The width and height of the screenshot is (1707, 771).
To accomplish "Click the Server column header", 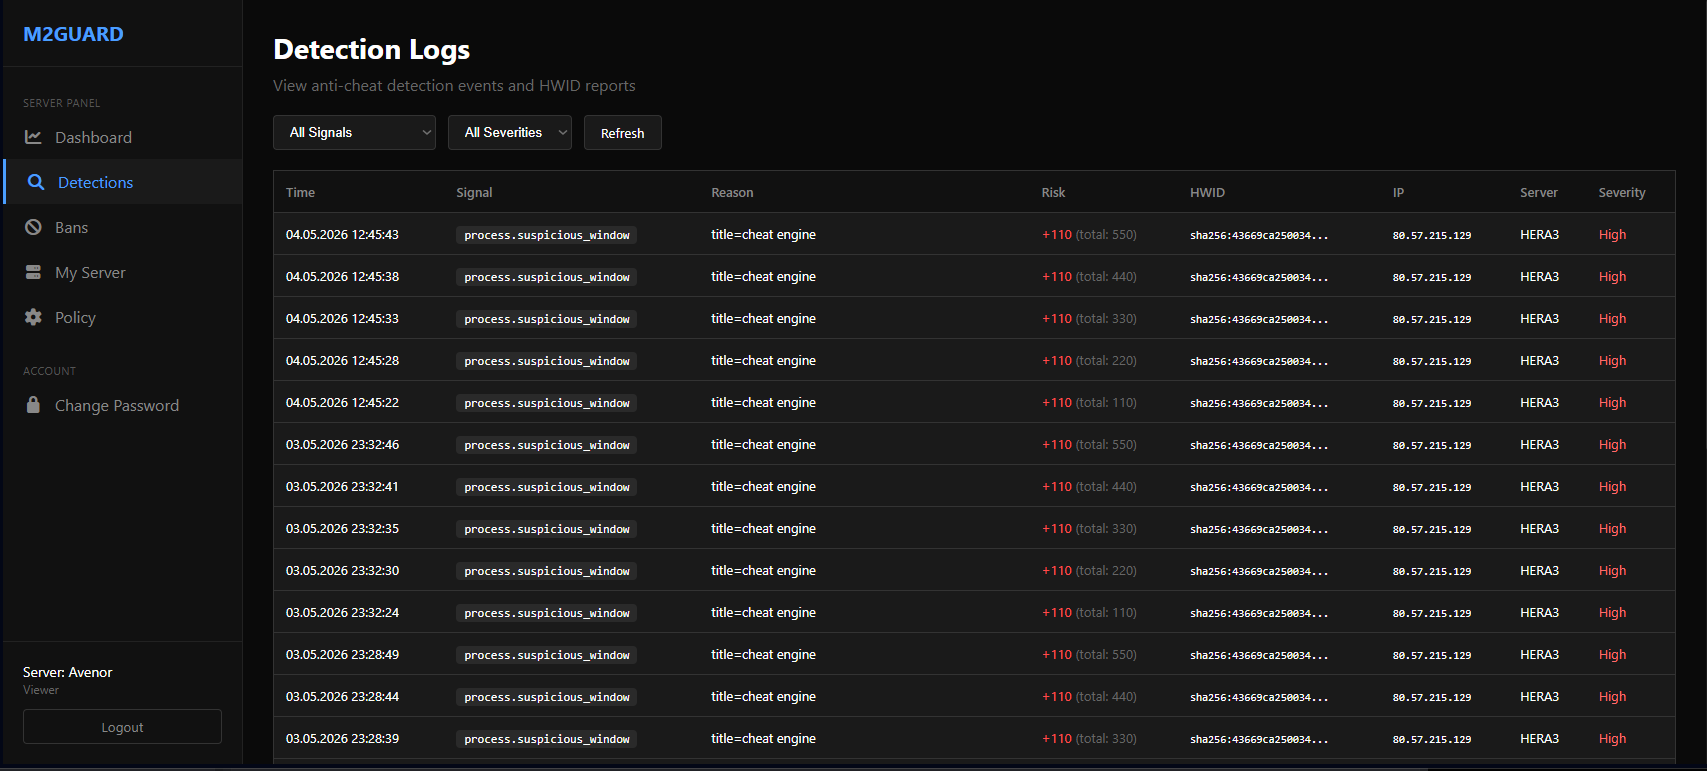I will click(1538, 192).
